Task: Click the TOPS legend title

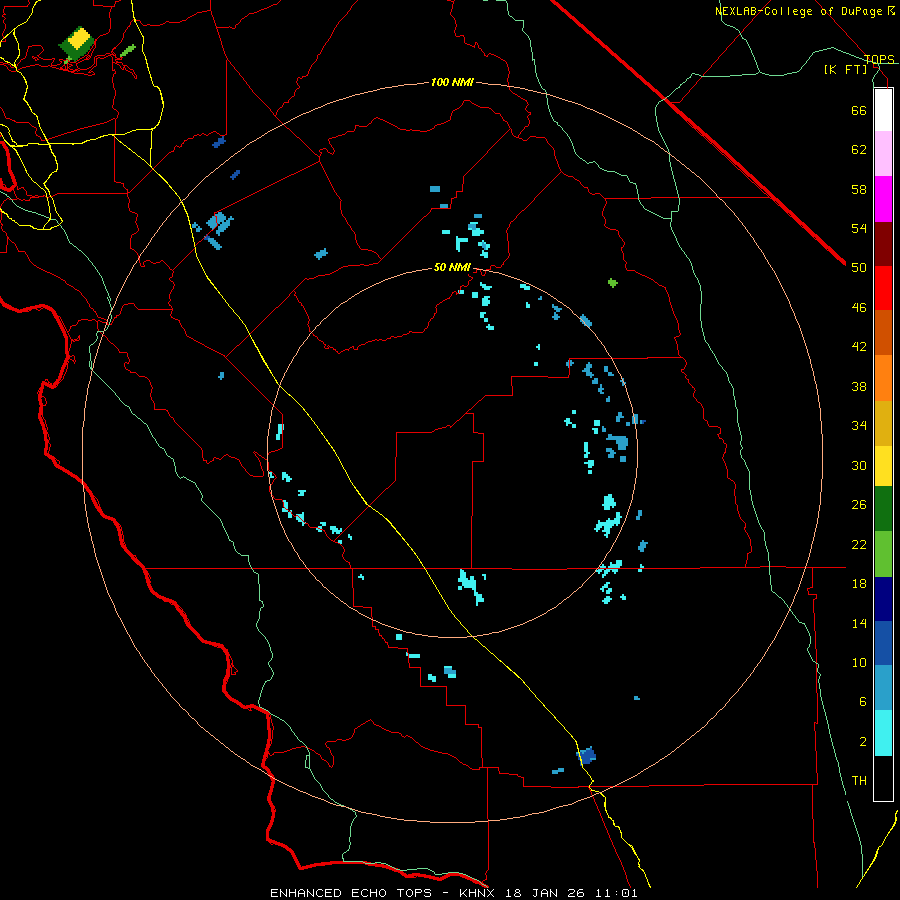Action: pos(879,59)
